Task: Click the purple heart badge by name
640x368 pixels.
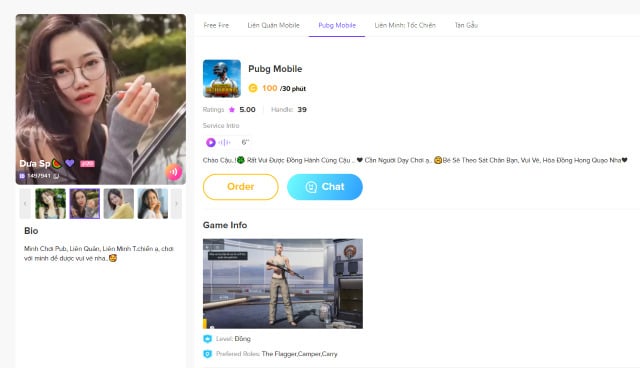Action: click(x=70, y=163)
